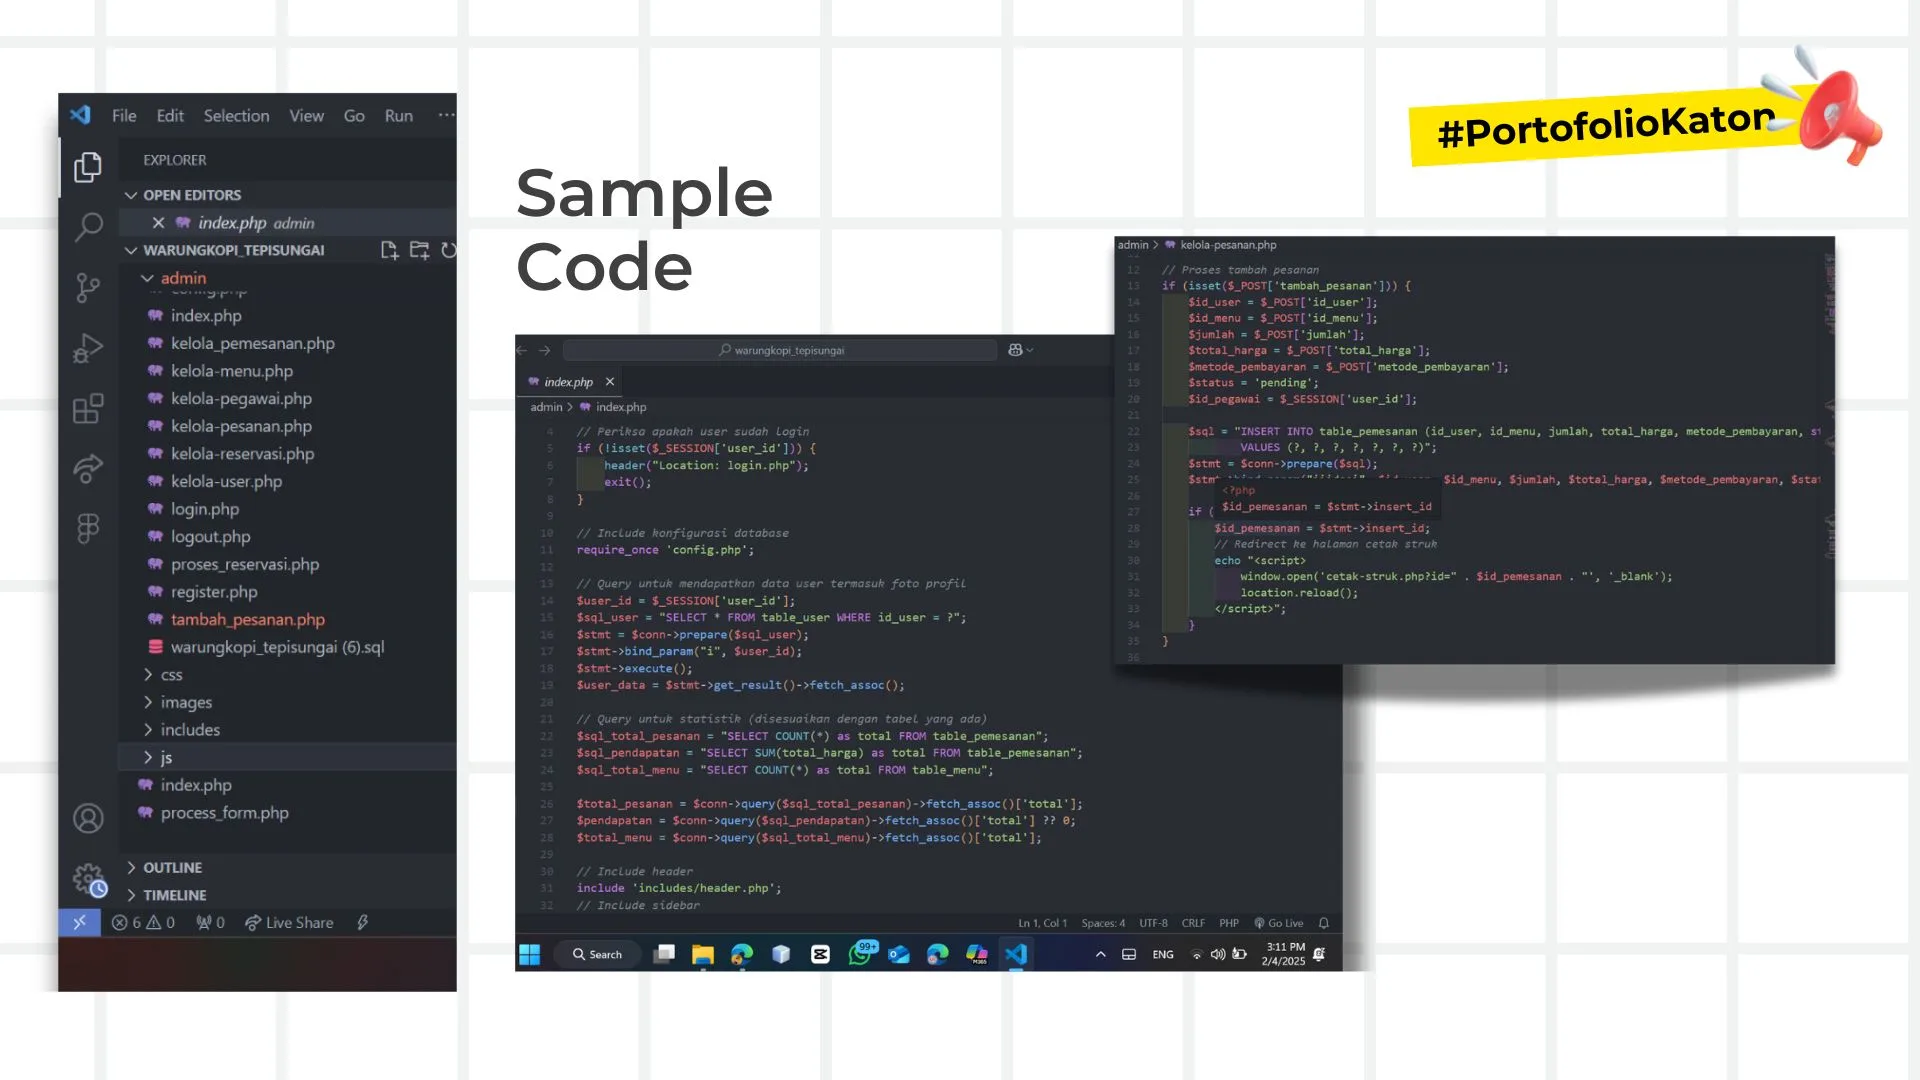Open the Windows Start menu
Screen dimensions: 1920x1080
click(530, 955)
